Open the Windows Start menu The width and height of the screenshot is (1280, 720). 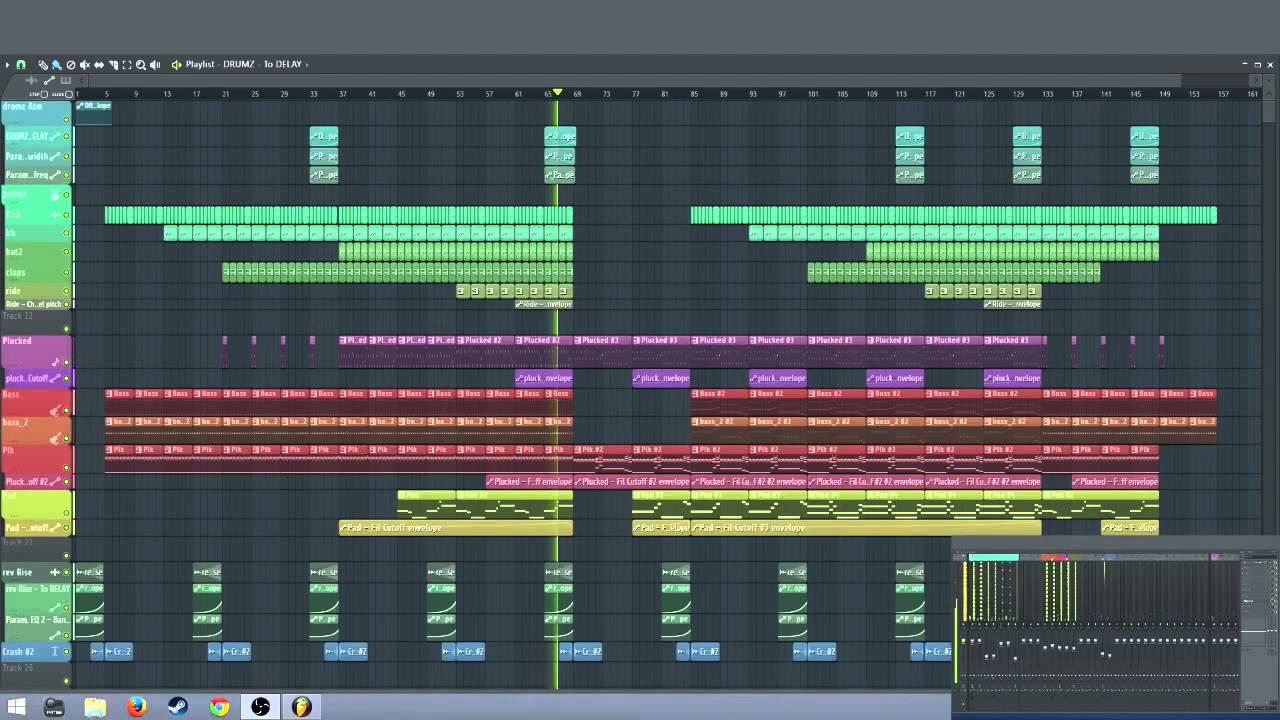pos(16,707)
